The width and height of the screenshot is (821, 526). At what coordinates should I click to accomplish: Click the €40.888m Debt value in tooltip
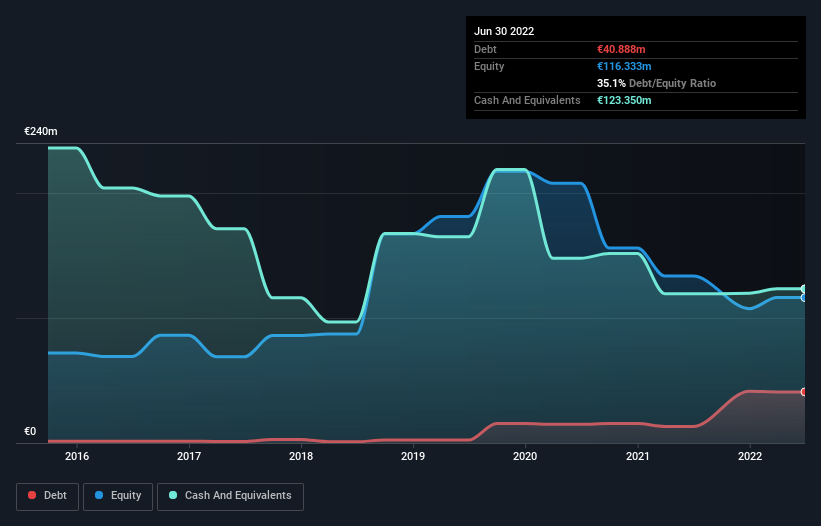click(x=621, y=49)
